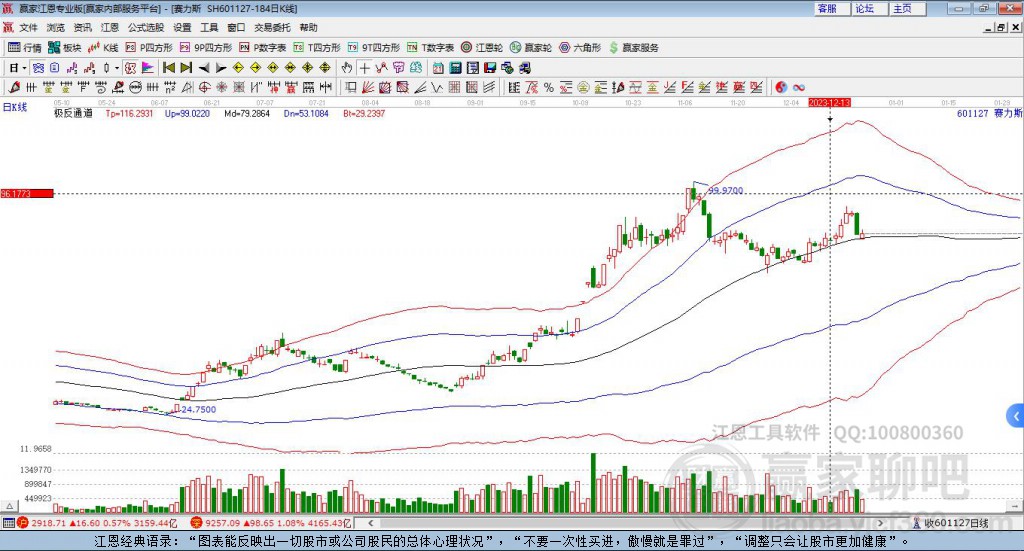
Task: Toggle the 极 indicator icon
Action: (131, 68)
